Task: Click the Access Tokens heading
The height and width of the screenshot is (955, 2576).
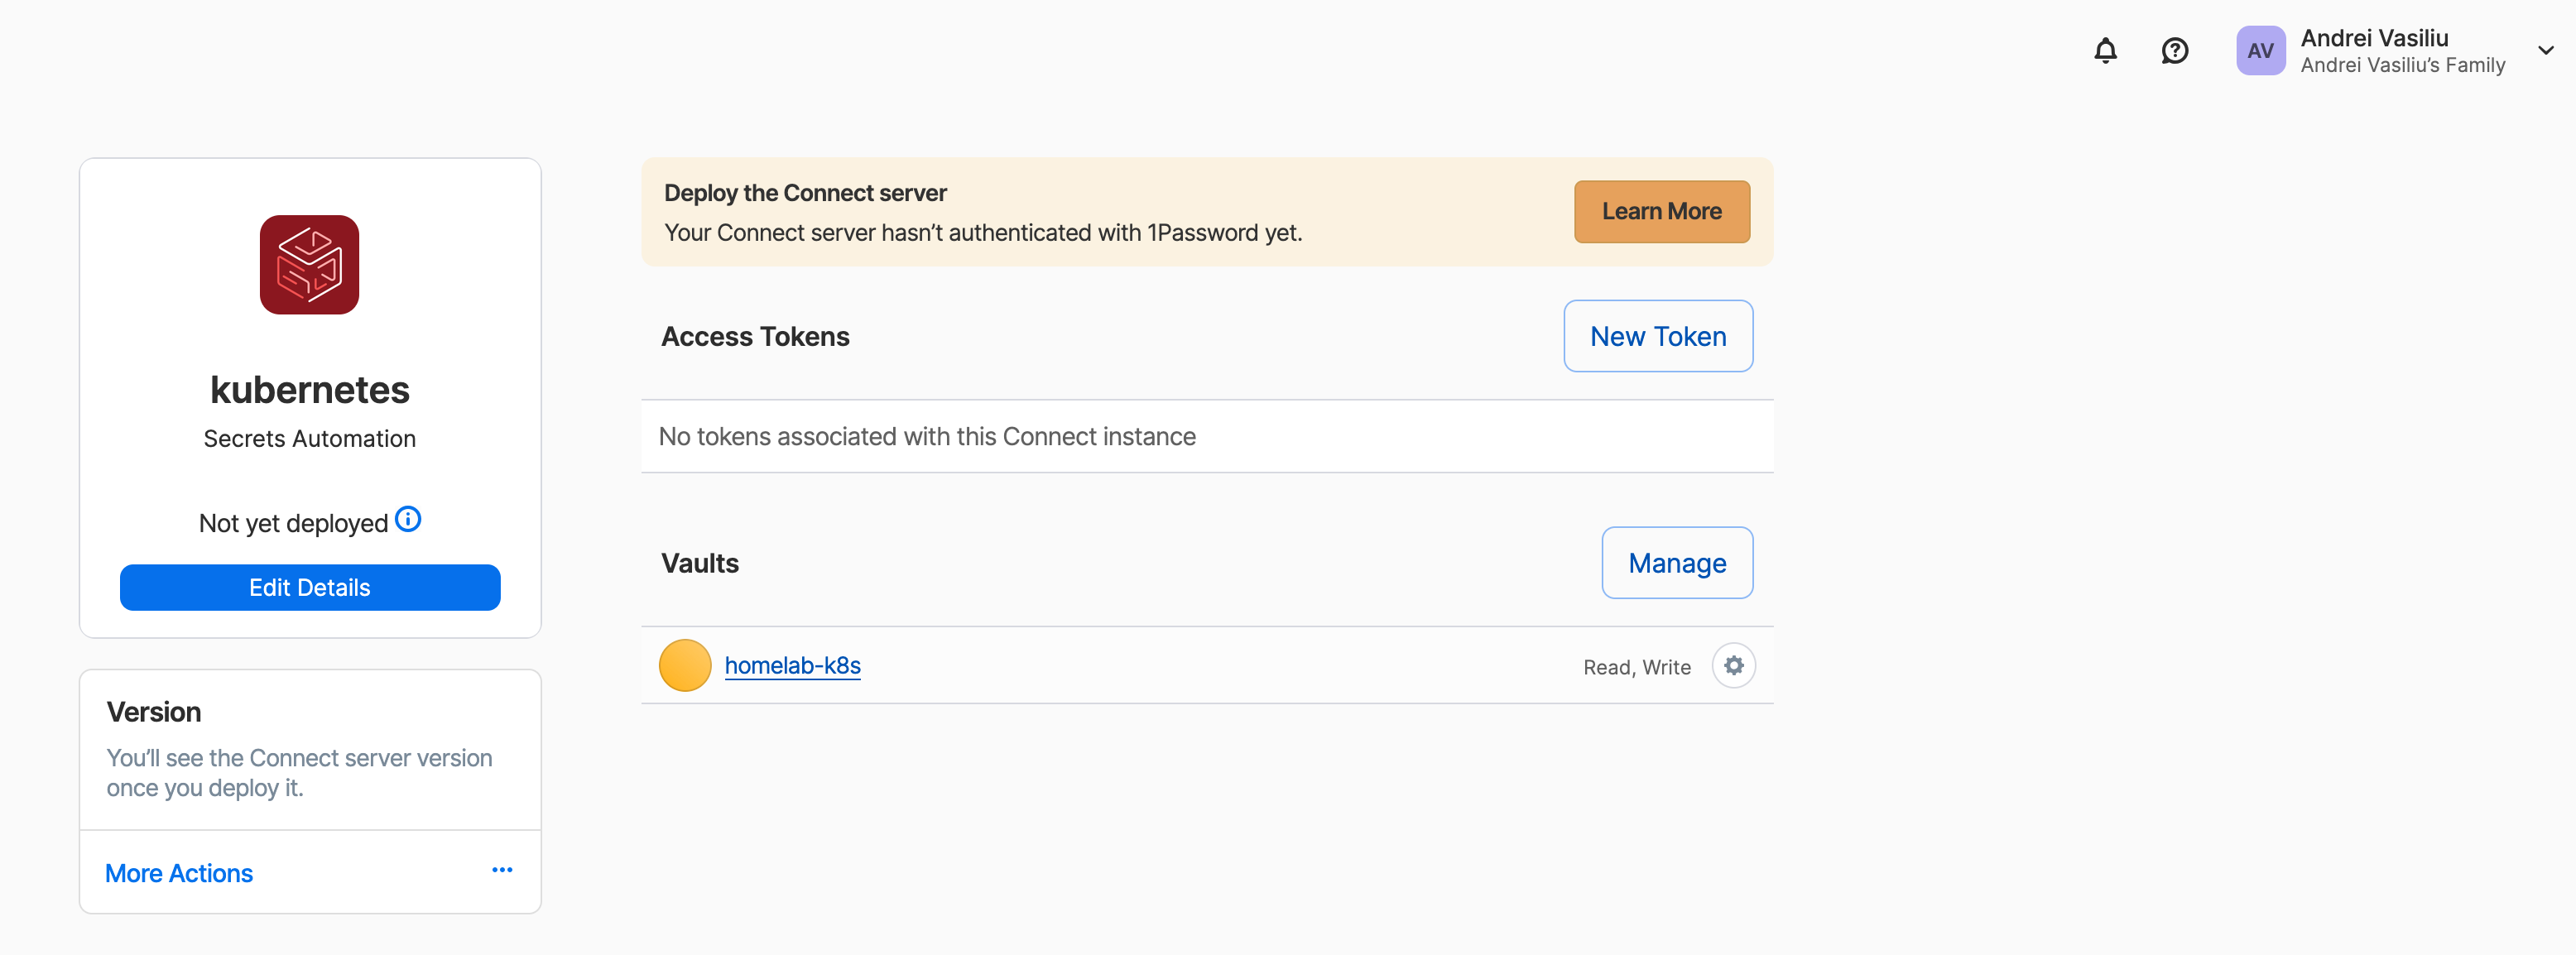Action: tap(755, 337)
